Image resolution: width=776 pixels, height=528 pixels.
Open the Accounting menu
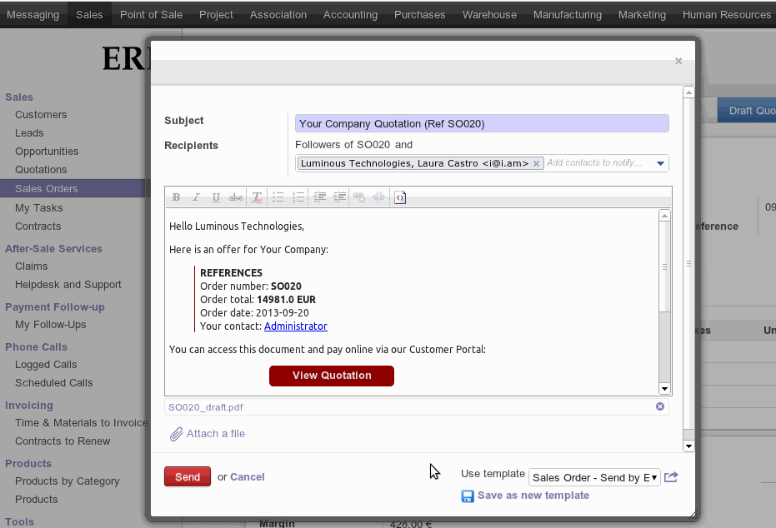(350, 15)
